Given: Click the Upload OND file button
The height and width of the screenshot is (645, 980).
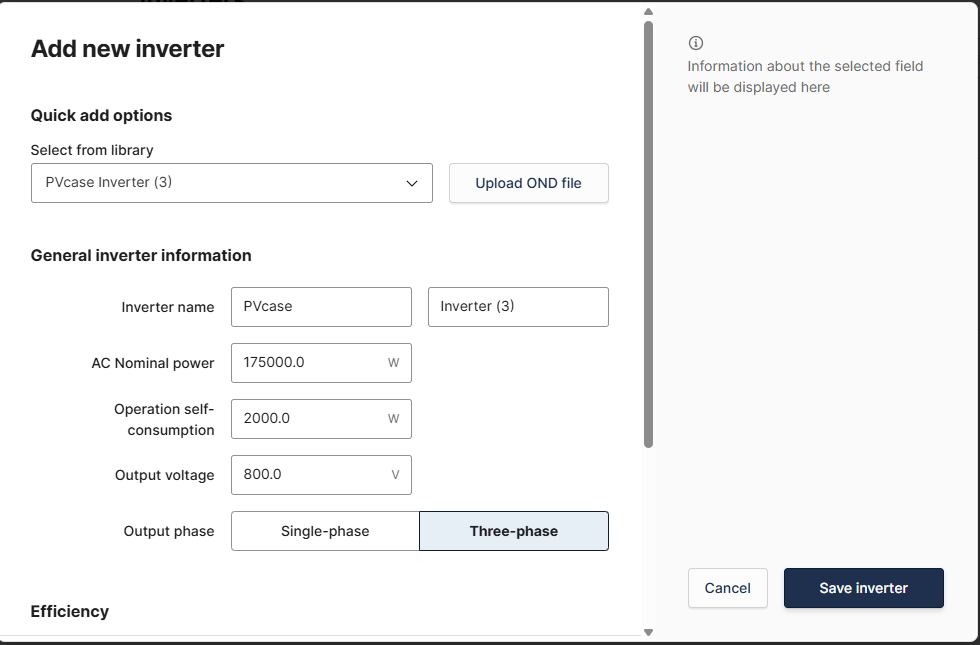Looking at the screenshot, I should (x=529, y=183).
